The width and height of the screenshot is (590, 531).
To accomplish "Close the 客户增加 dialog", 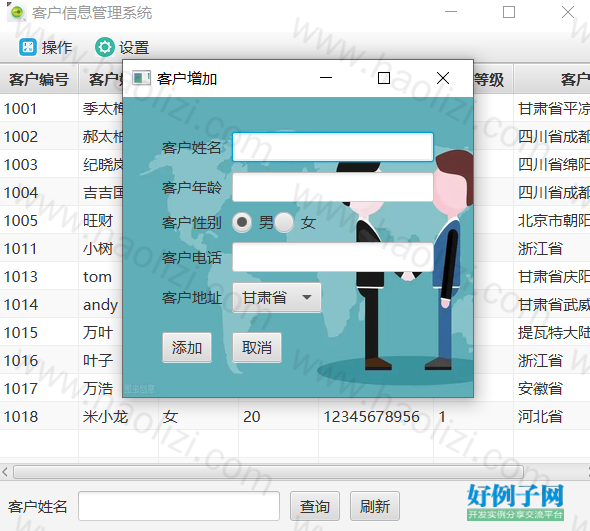I will tap(443, 78).
